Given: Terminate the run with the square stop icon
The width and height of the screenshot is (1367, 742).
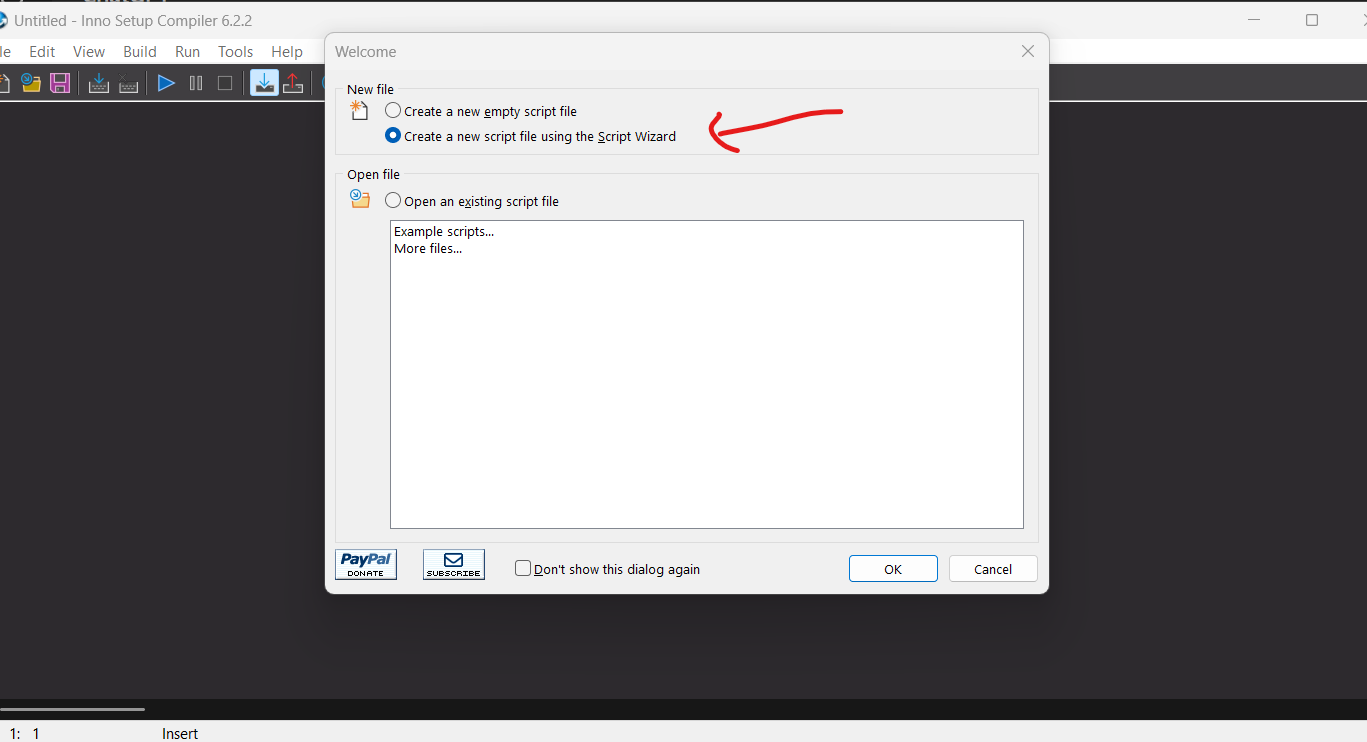Looking at the screenshot, I should [x=225, y=83].
